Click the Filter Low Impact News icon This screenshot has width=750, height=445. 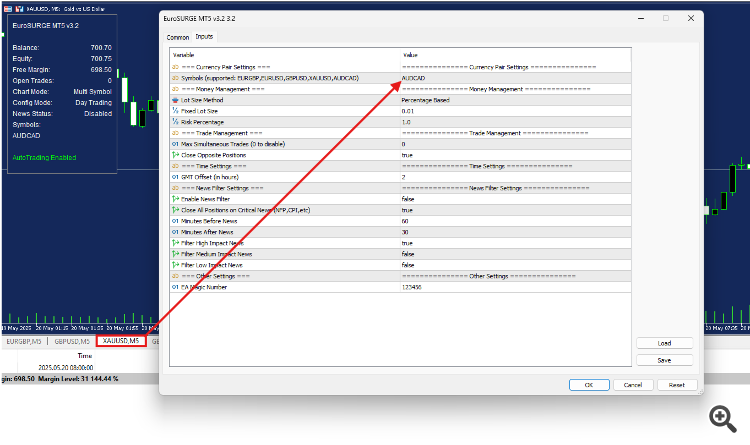point(175,265)
